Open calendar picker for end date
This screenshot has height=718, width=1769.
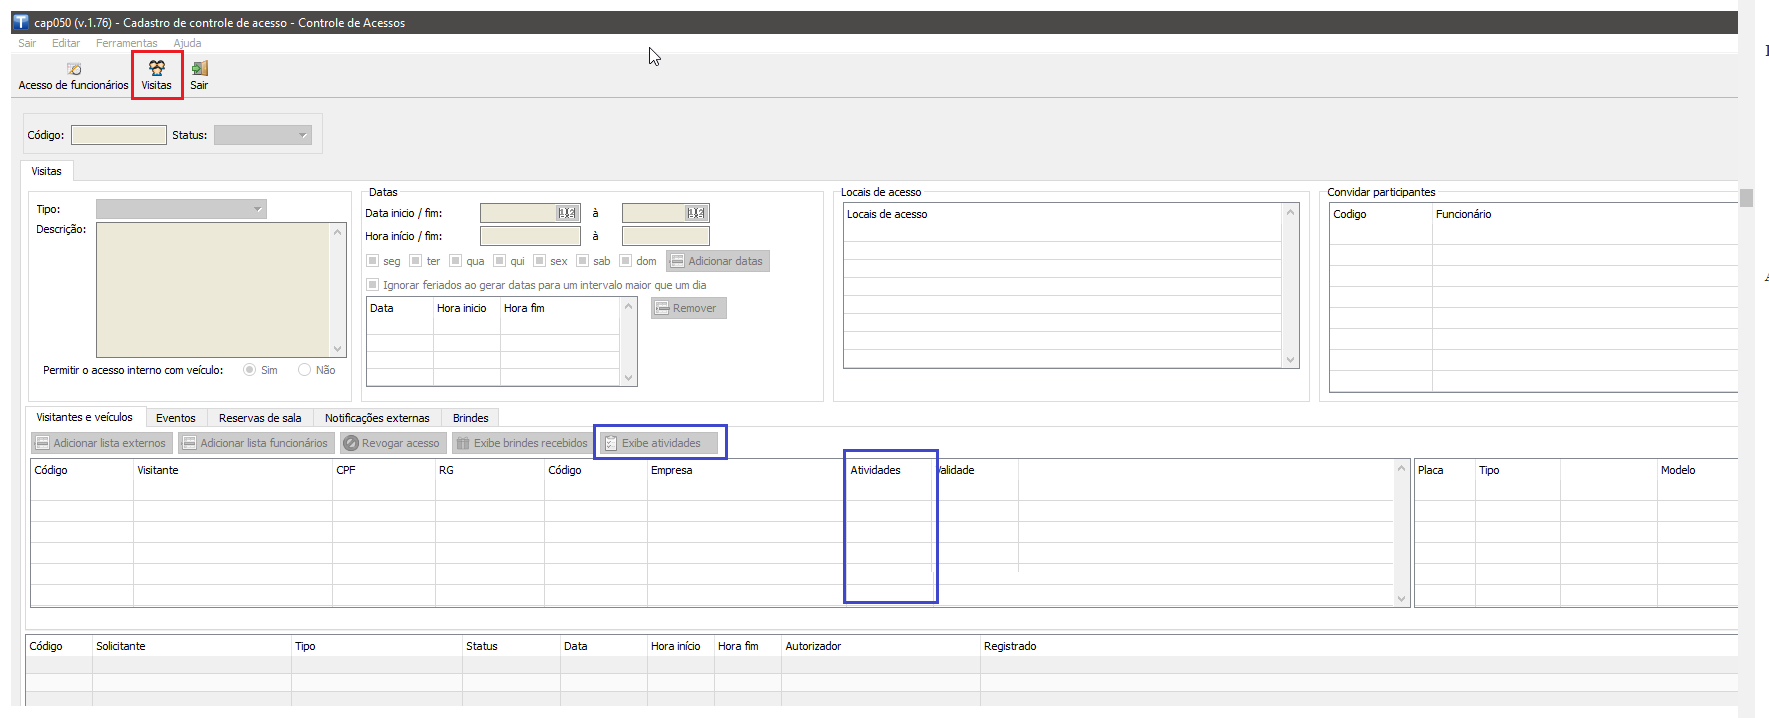point(696,213)
